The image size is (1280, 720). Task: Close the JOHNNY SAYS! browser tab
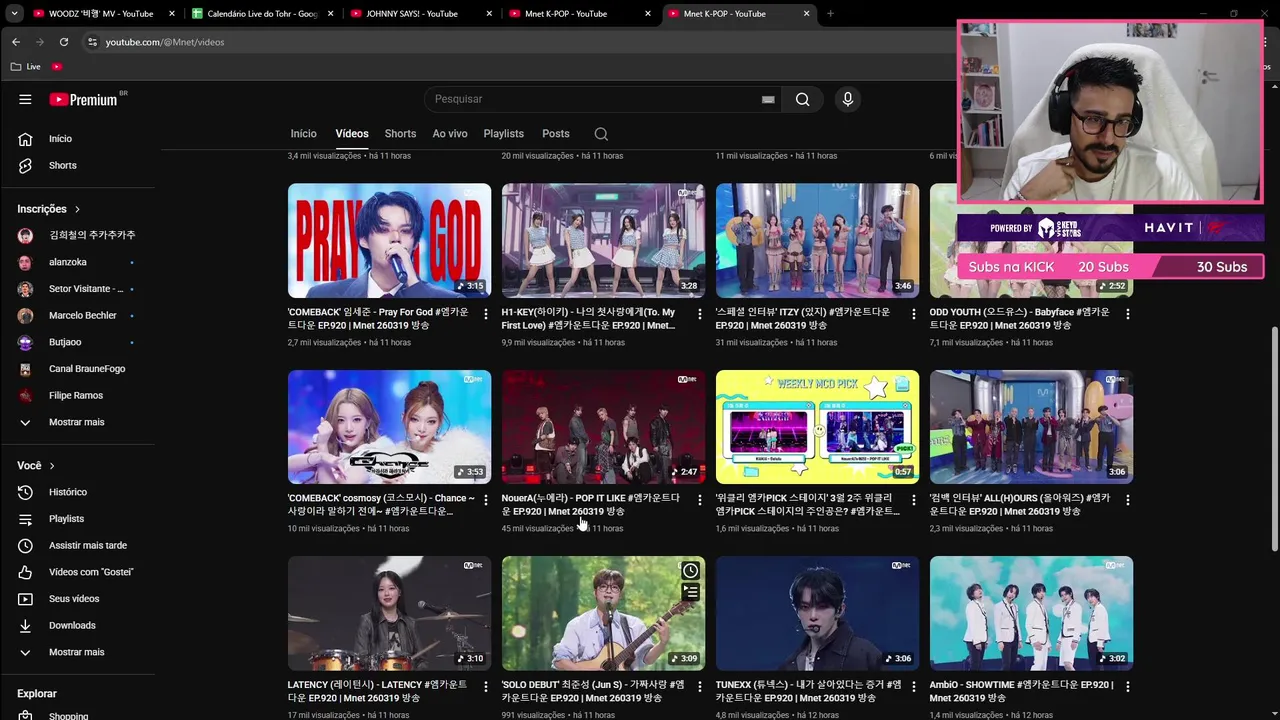point(489,14)
